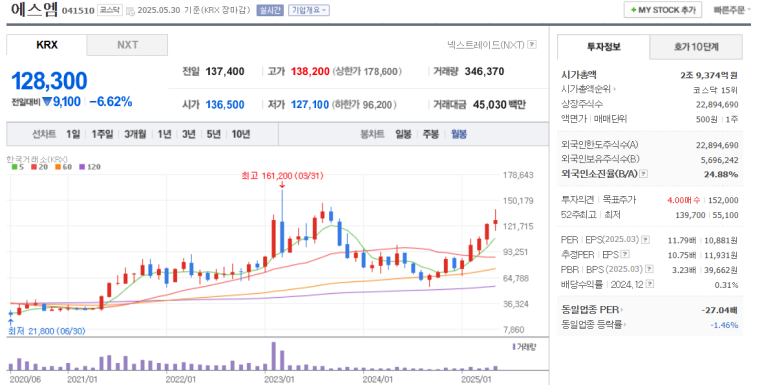Click help icon beside 추정PER EPS
Viewport: 773px width, 385px height.
tap(626, 254)
